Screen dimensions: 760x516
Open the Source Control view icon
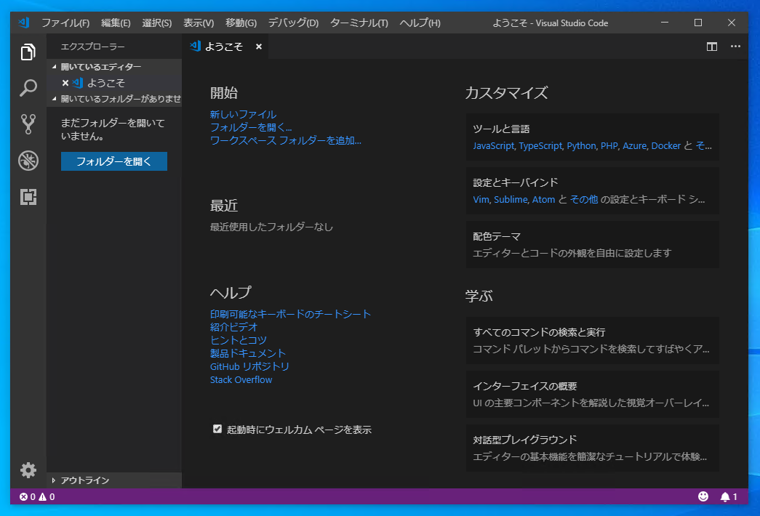click(28, 124)
